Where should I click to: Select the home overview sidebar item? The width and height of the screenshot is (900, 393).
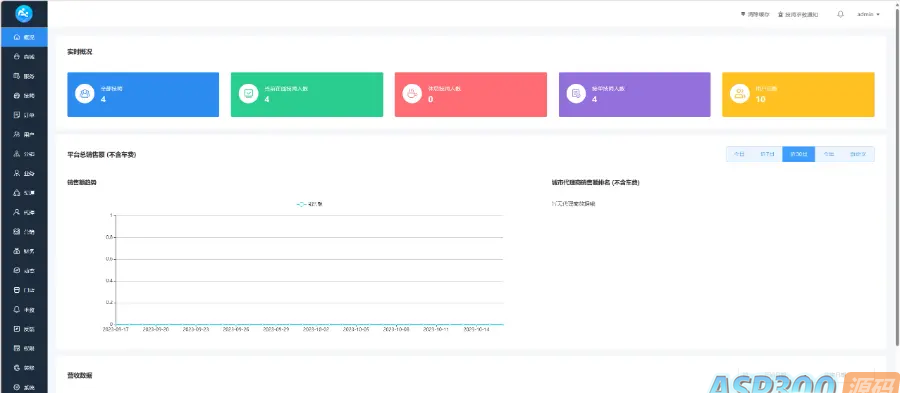24,37
